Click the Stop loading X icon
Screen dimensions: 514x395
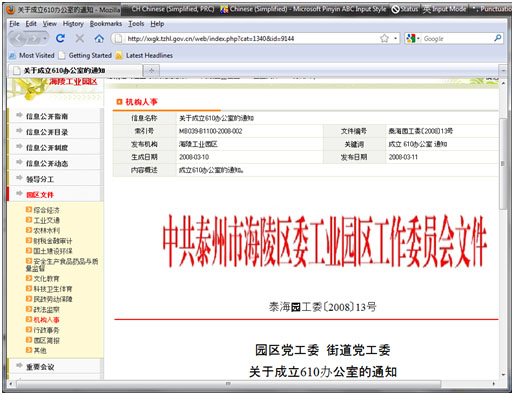coord(80,38)
